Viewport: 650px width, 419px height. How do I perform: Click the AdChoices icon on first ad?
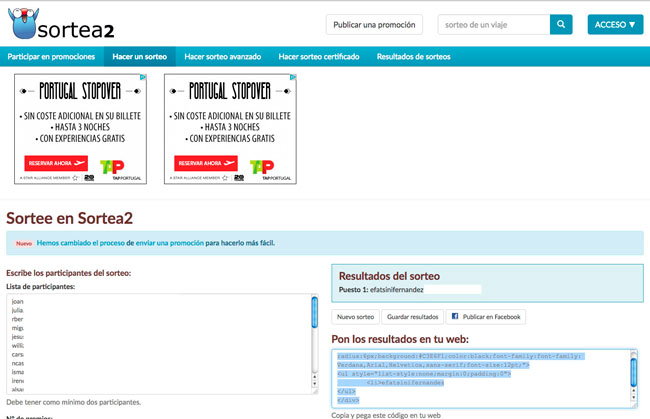point(143,77)
